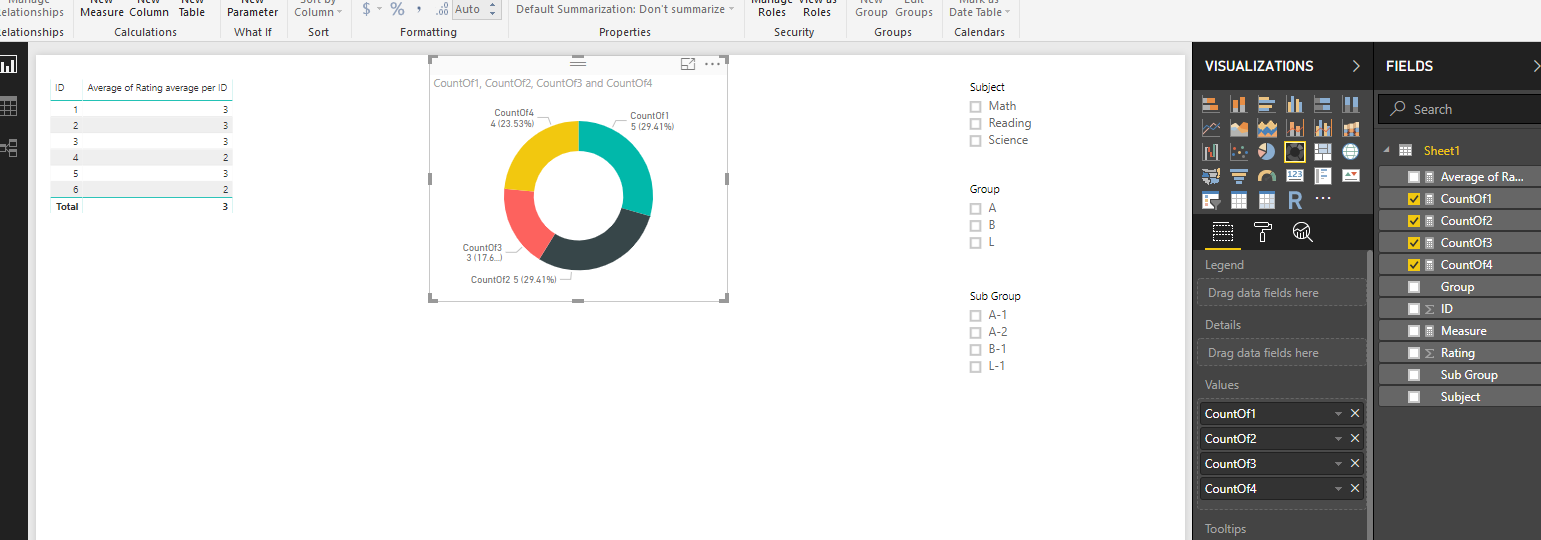Open Focus mode on the donut chart

pos(688,64)
